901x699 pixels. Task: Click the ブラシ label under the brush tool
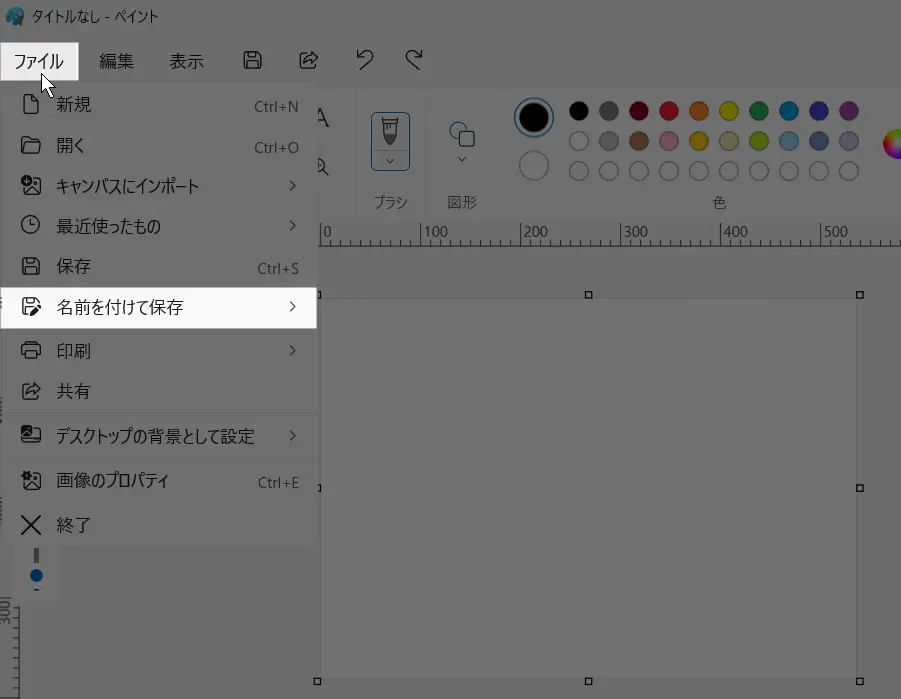coord(390,202)
